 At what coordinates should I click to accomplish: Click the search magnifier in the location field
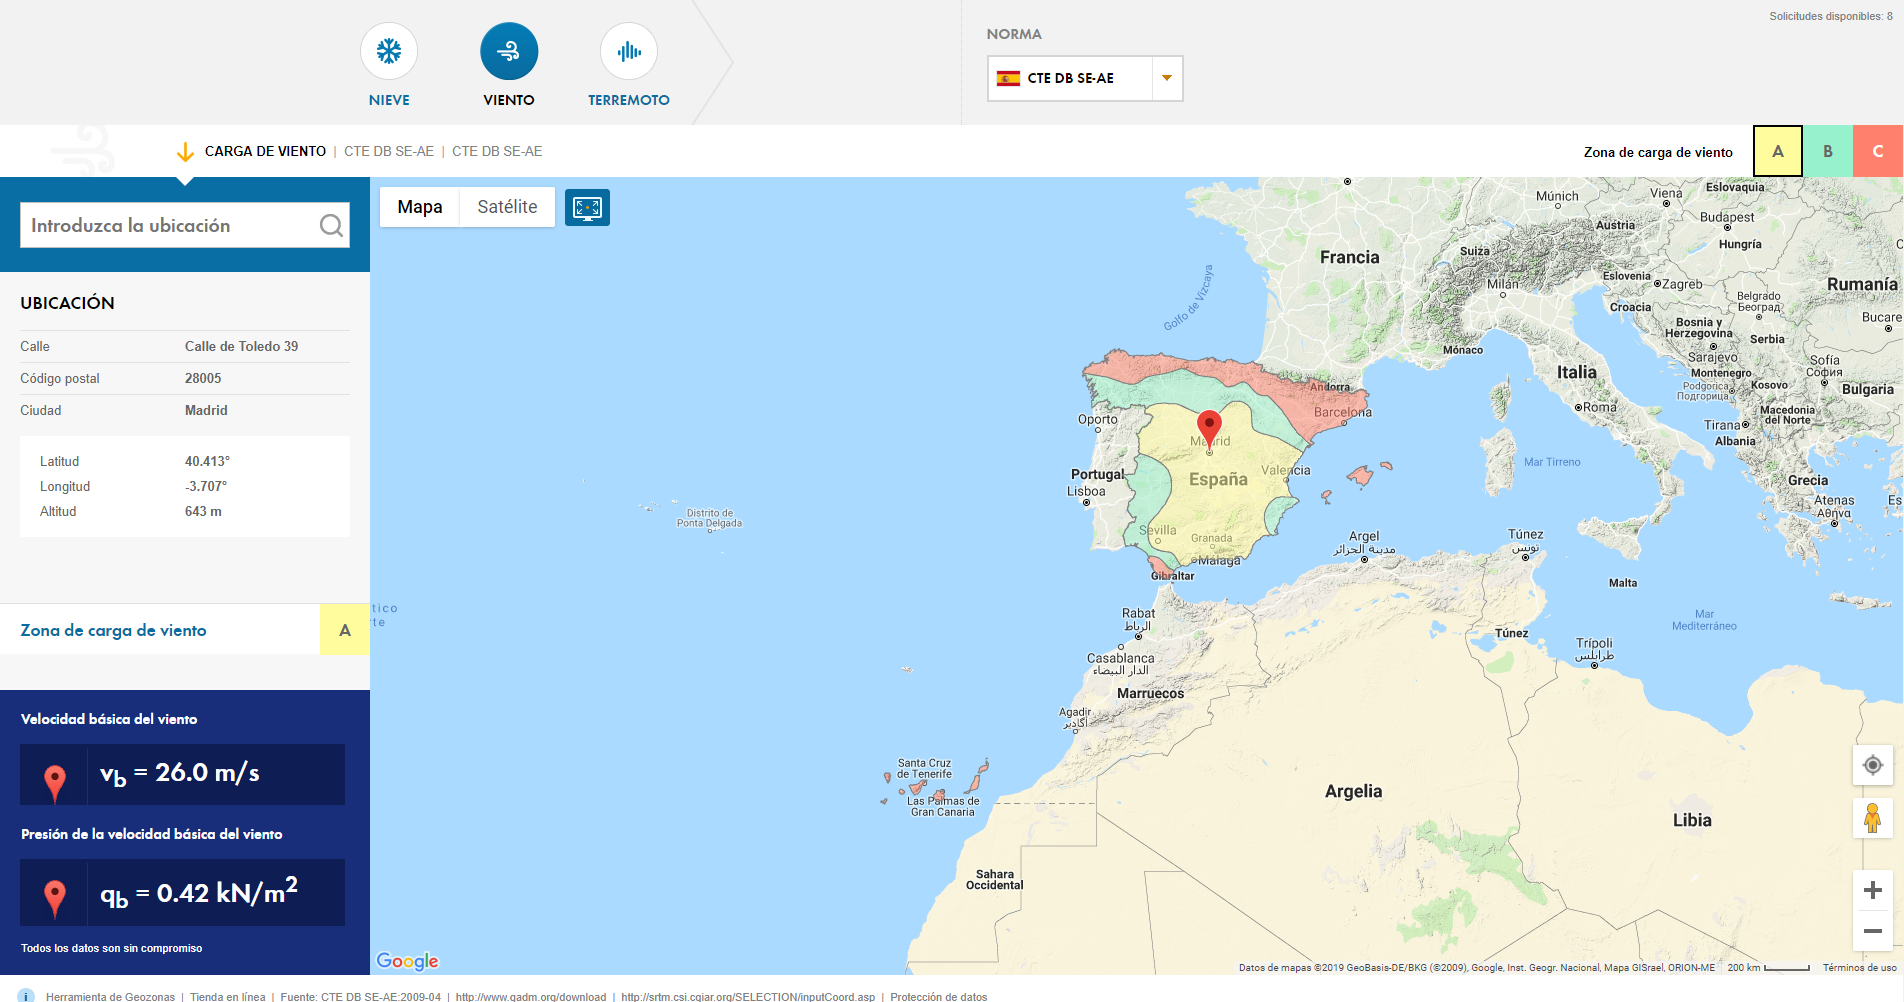tap(331, 225)
